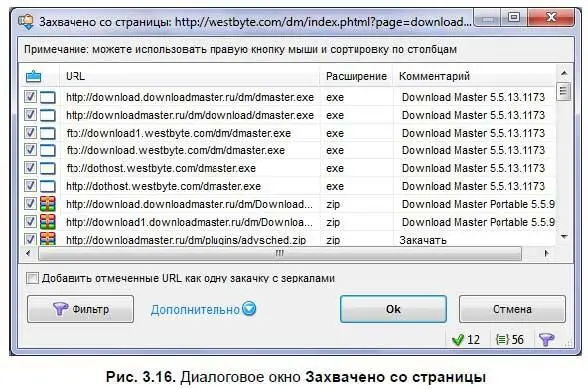Uncheck advsched.zip row checkbox
Screen dimensions: 588x389
click(x=30, y=239)
